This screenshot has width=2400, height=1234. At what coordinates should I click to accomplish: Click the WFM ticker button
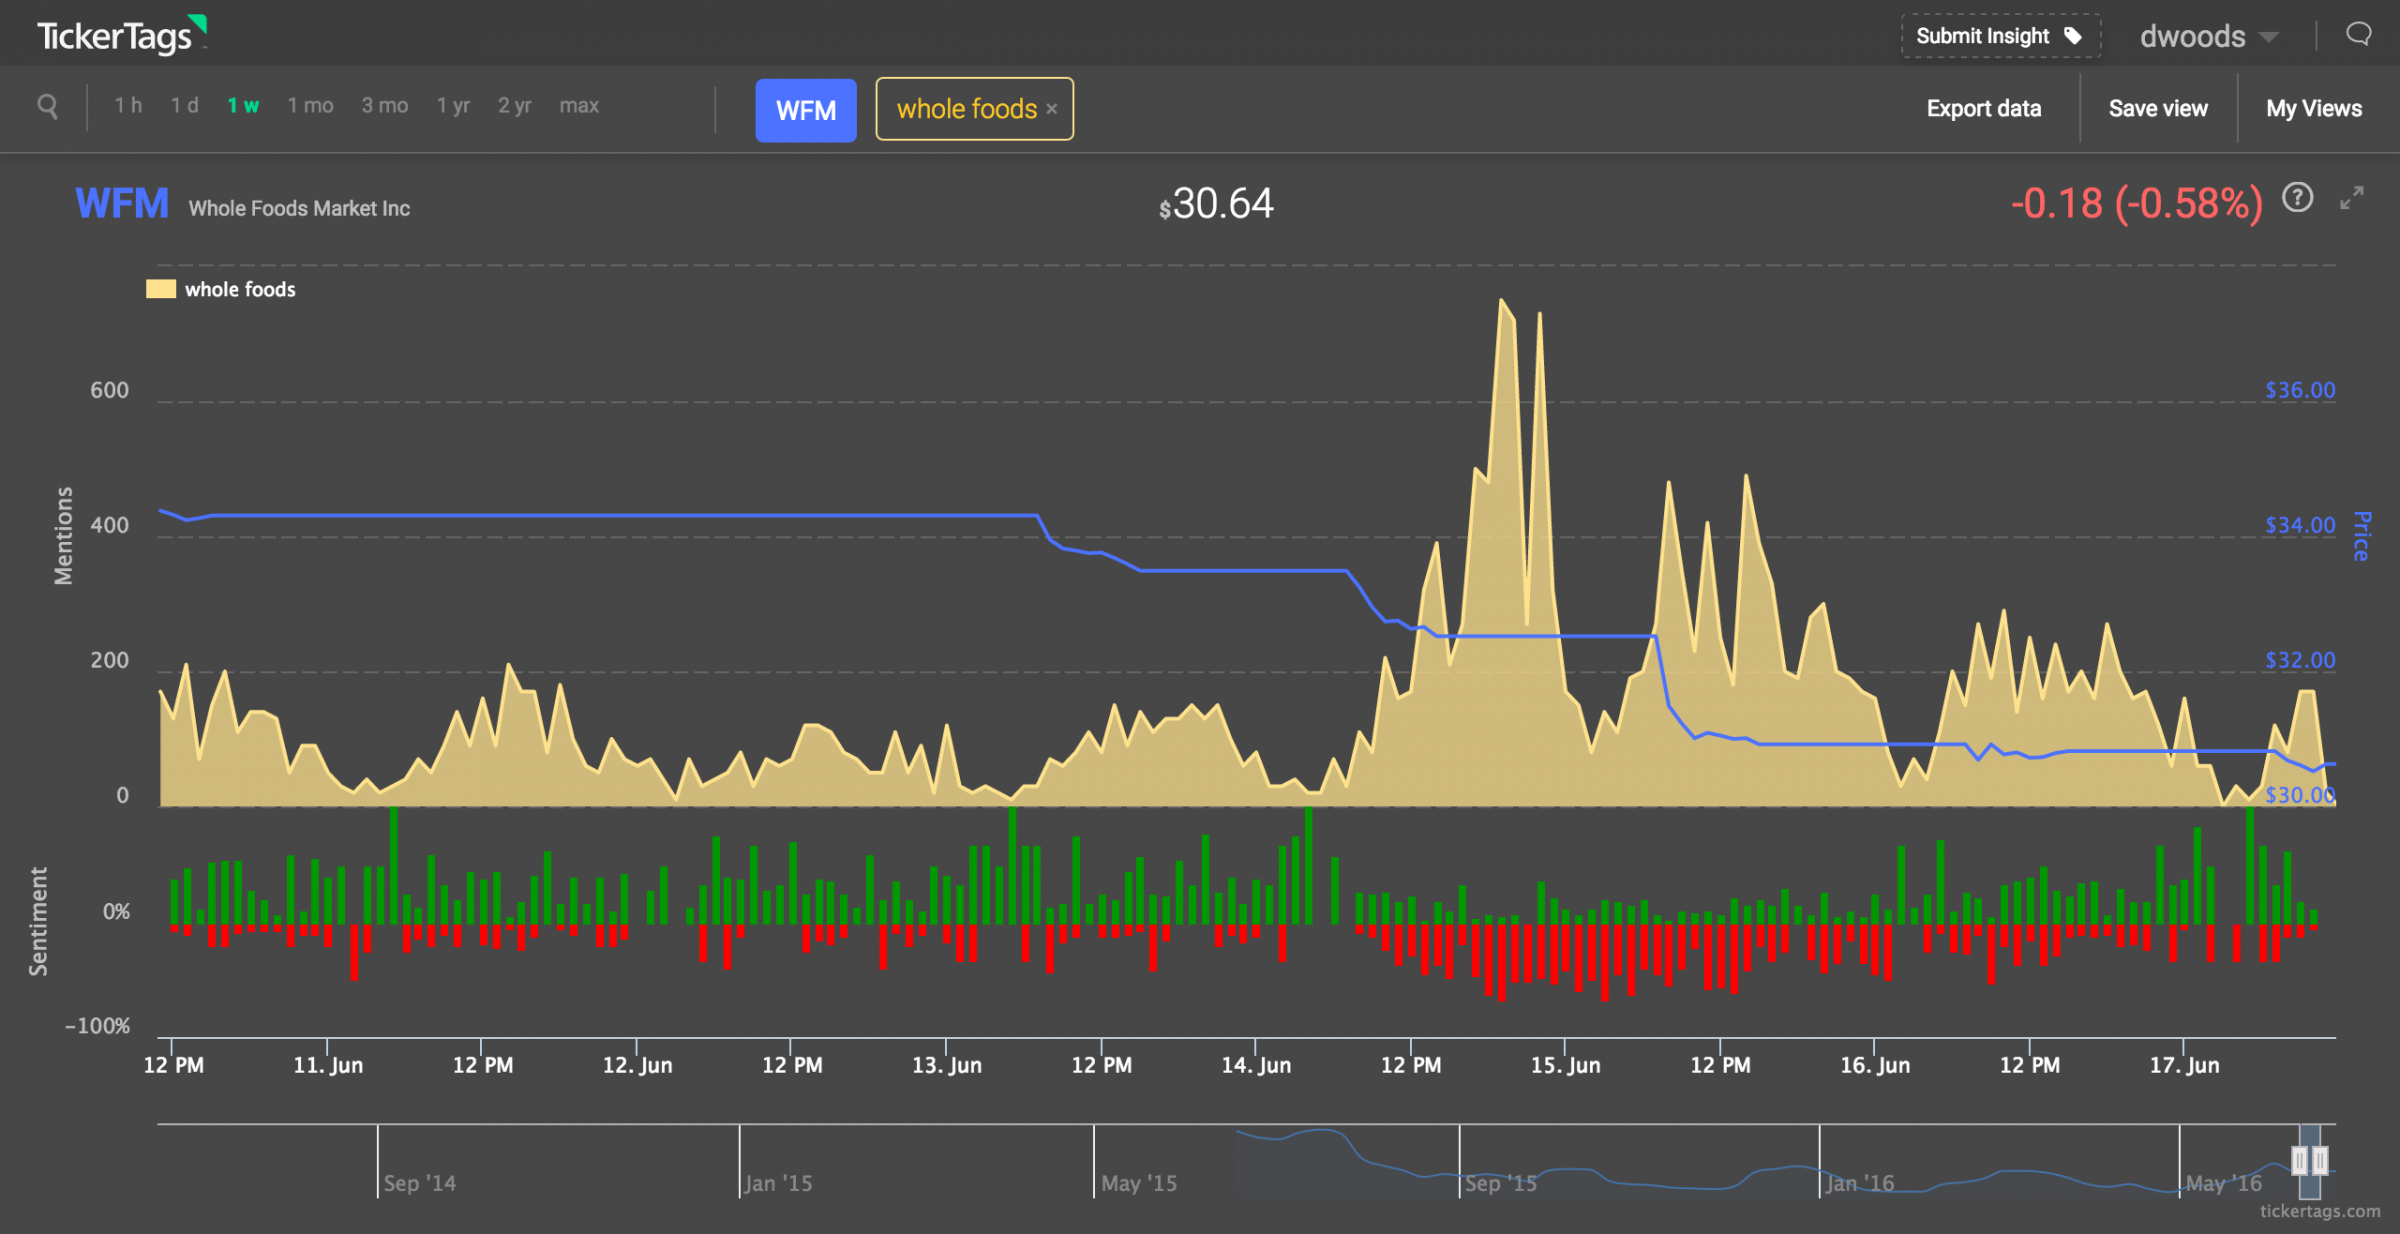[806, 110]
